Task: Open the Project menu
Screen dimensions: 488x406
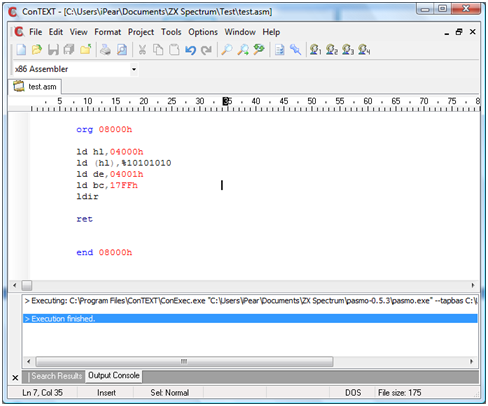Action: (141, 32)
